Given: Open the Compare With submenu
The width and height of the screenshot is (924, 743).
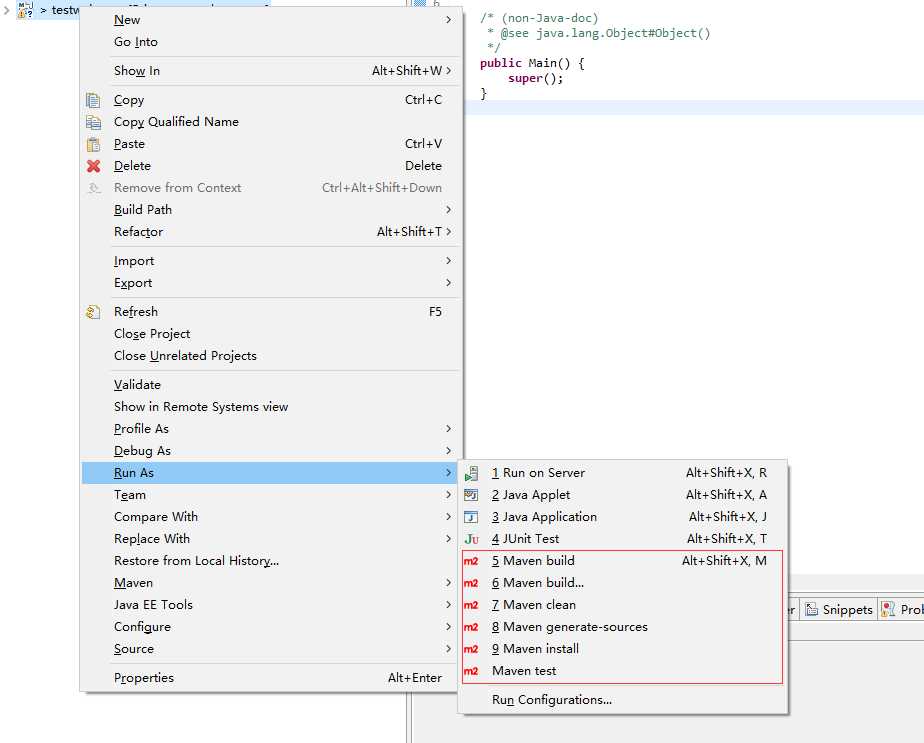Looking at the screenshot, I should click(271, 517).
